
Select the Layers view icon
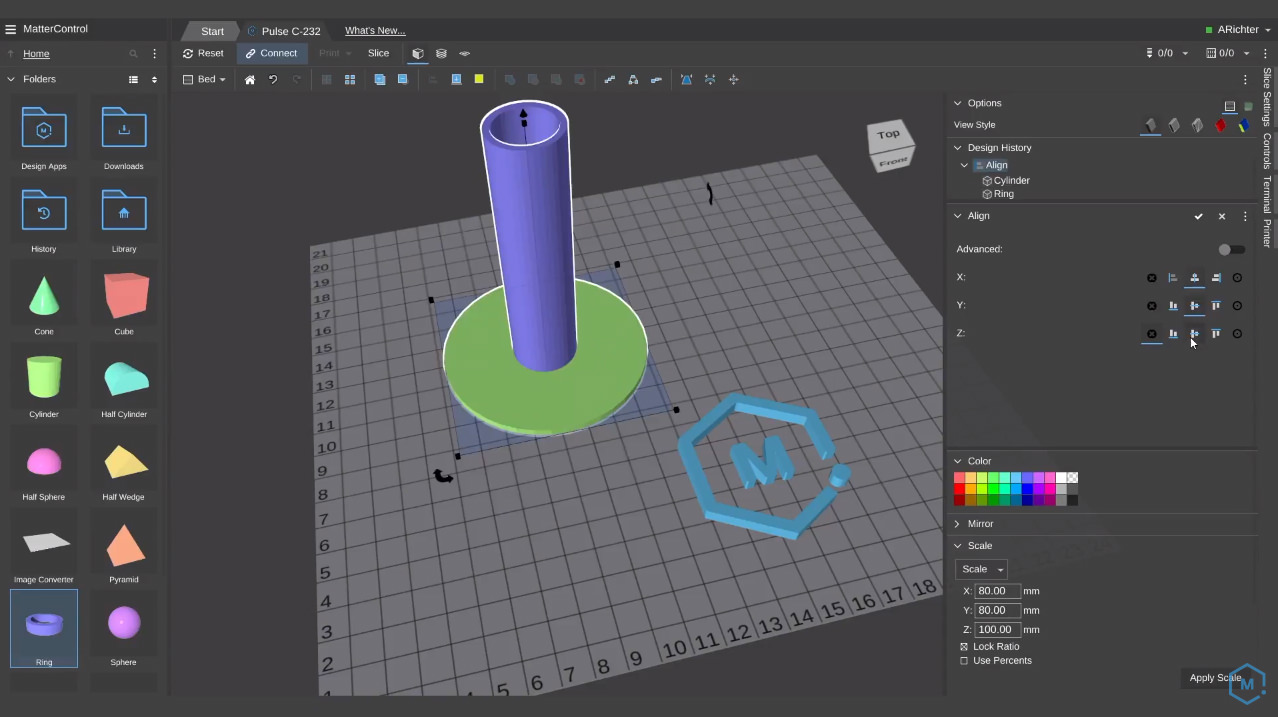pos(441,54)
